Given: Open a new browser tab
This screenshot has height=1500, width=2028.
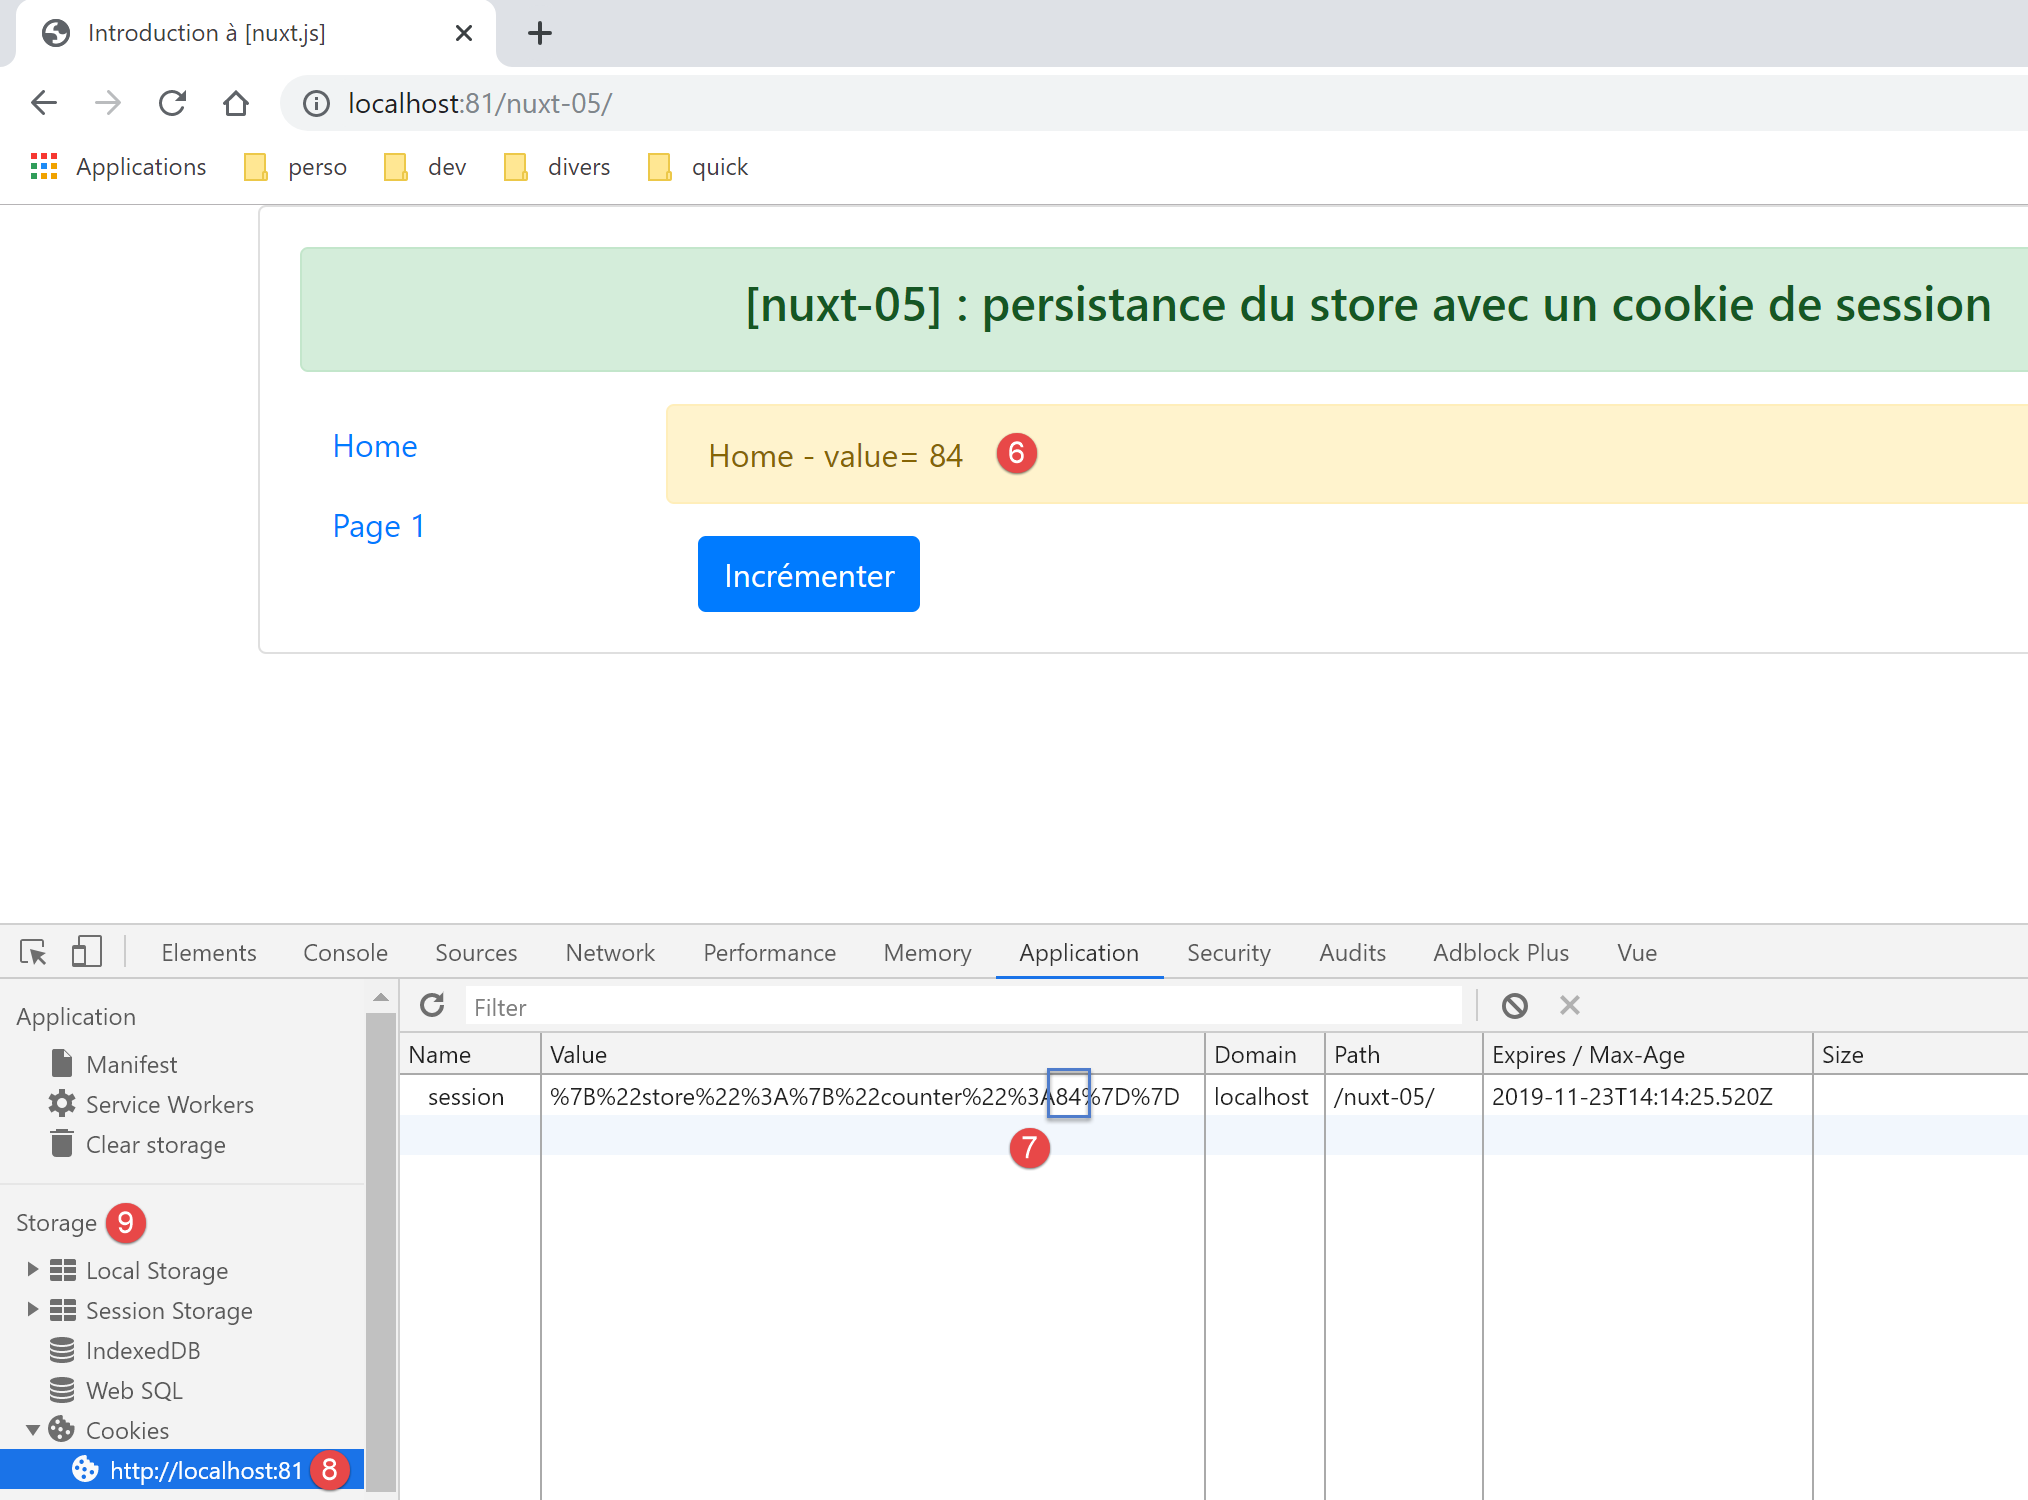Looking at the screenshot, I should [540, 33].
